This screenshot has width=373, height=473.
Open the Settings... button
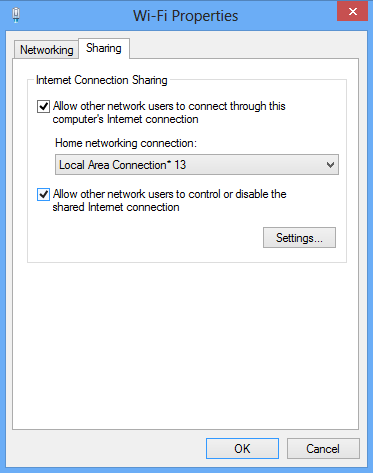[x=299, y=238]
